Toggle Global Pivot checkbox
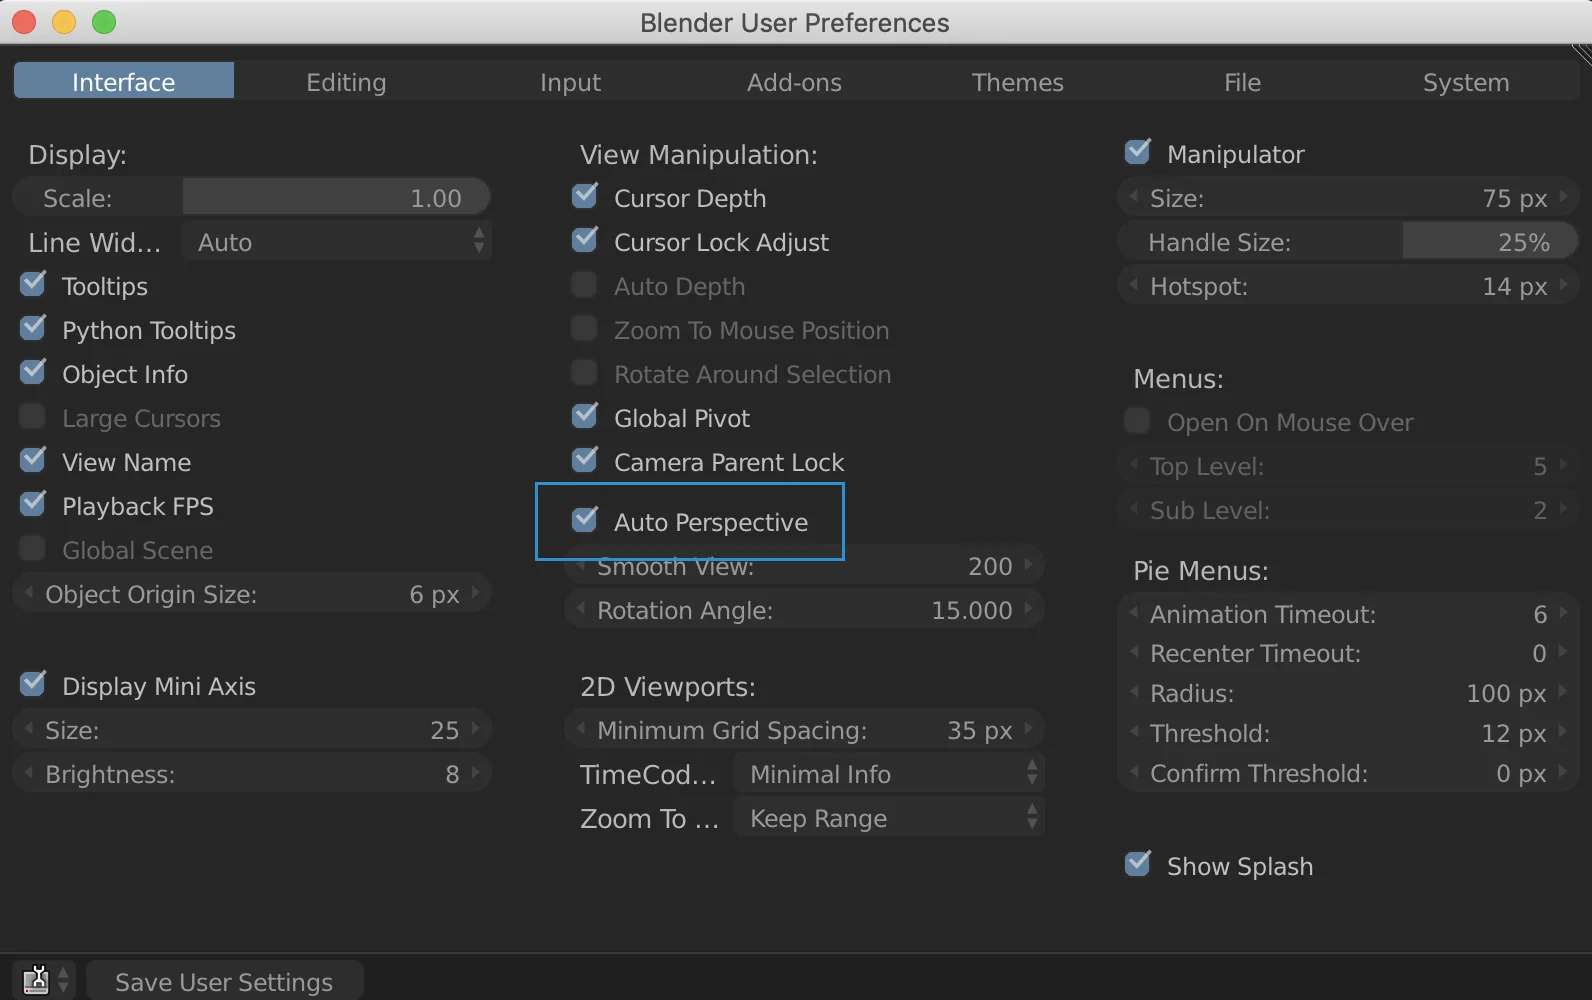The width and height of the screenshot is (1592, 1000). coord(585,417)
